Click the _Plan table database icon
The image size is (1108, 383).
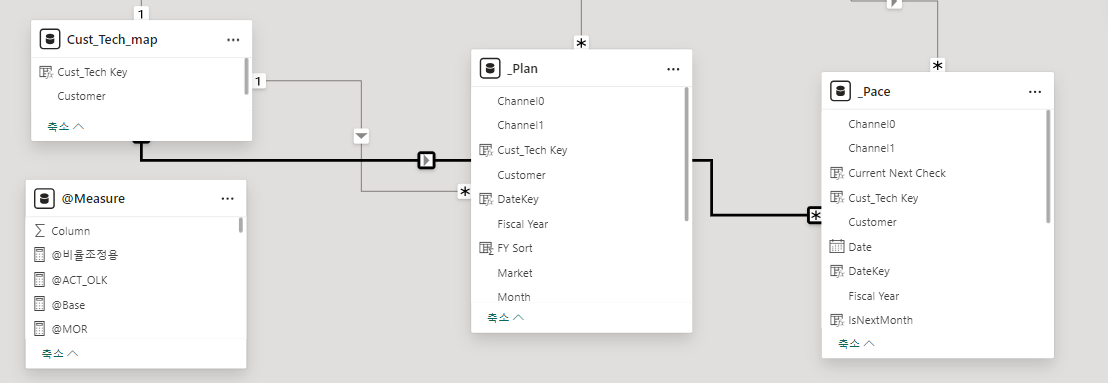point(490,69)
